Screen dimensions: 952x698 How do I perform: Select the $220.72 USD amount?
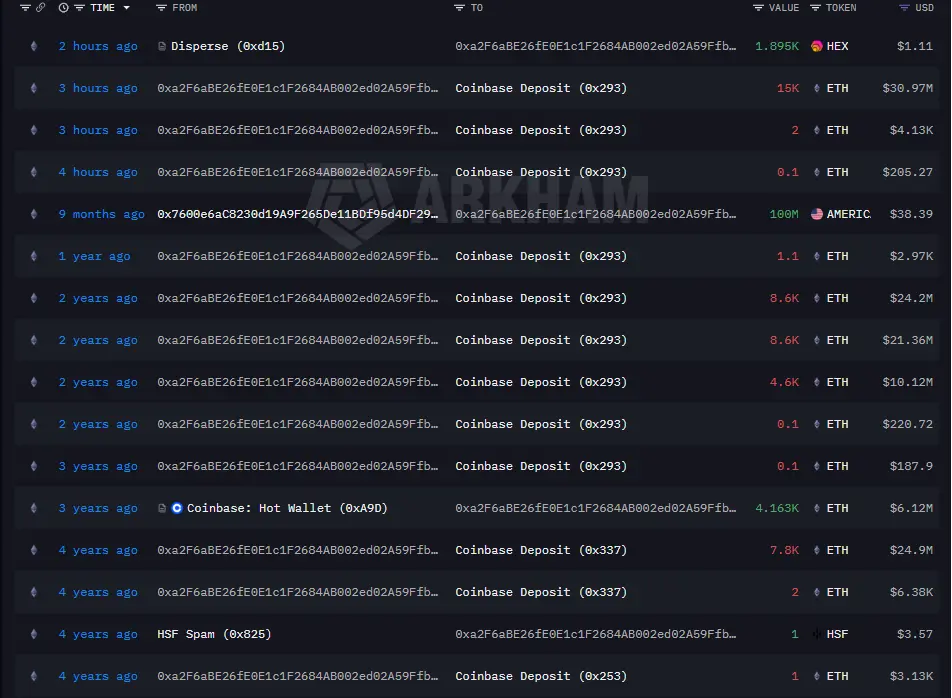[907, 424]
